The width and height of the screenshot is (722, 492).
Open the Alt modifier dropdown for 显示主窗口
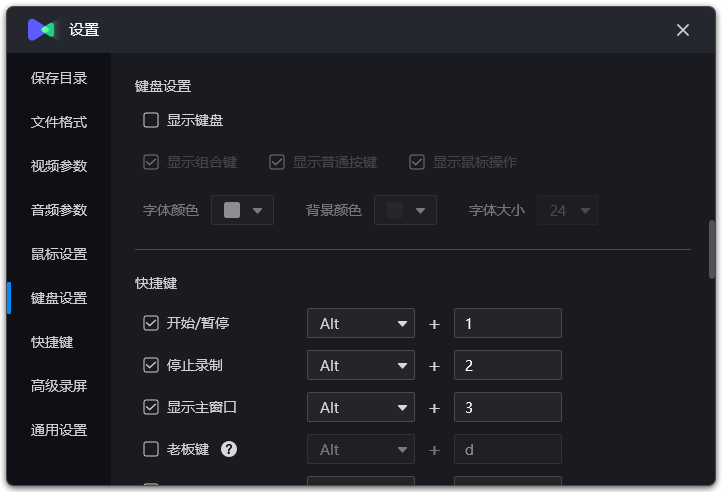coord(360,408)
